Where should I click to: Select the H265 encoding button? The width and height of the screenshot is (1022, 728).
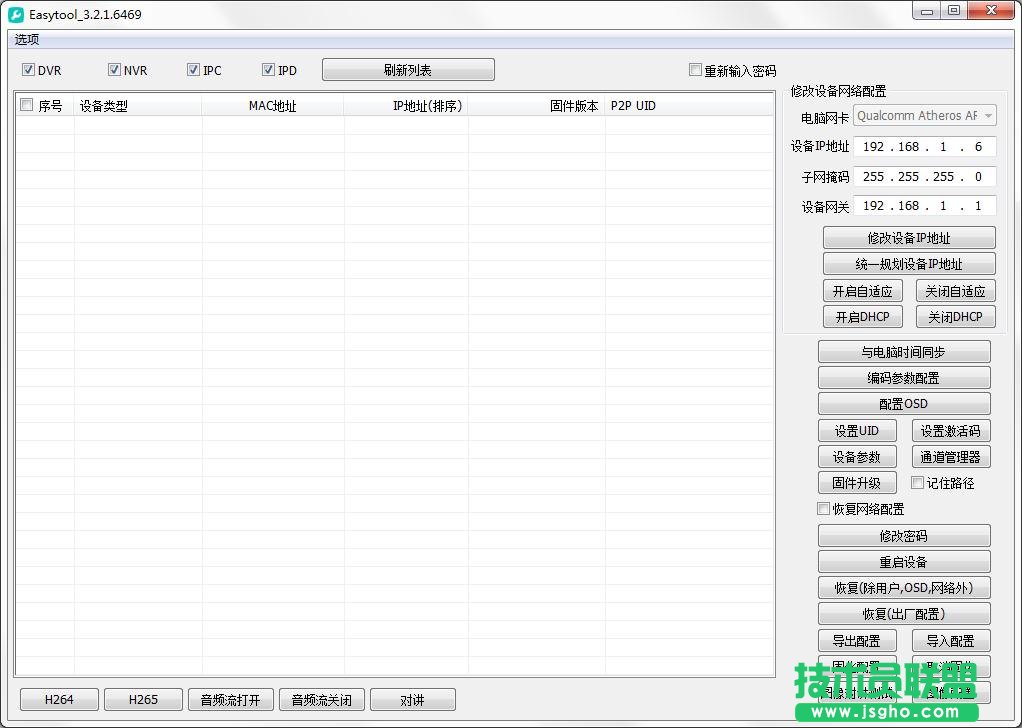click(143, 699)
